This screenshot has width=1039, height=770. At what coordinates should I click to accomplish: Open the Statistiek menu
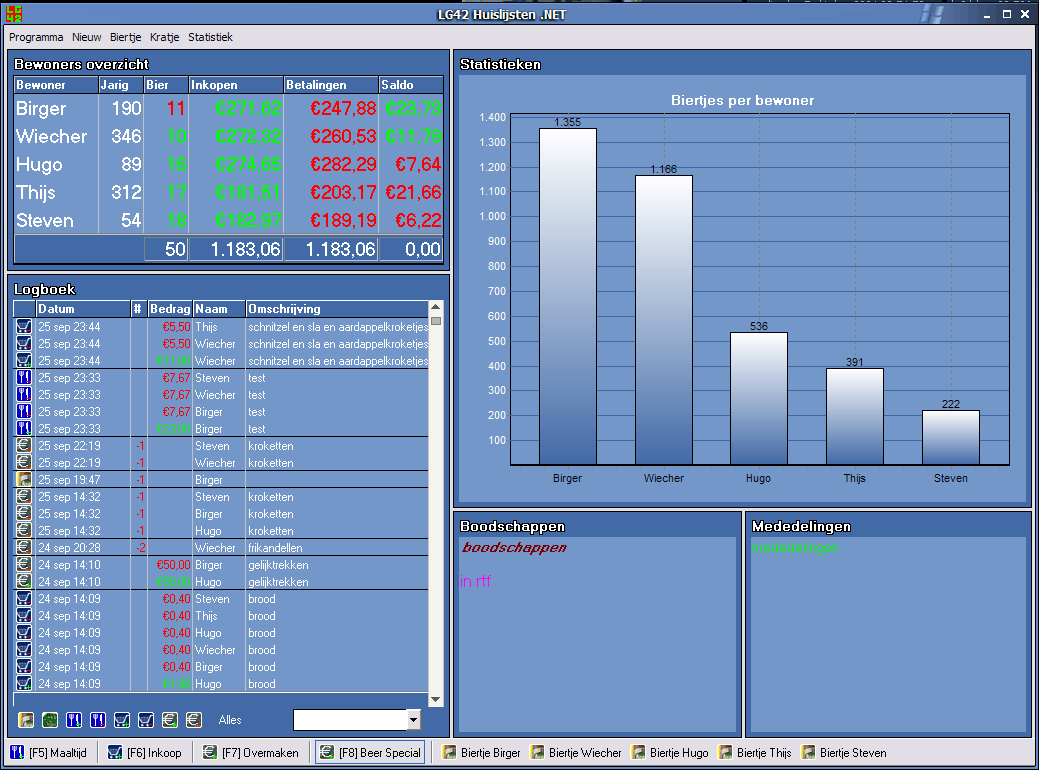(210, 37)
